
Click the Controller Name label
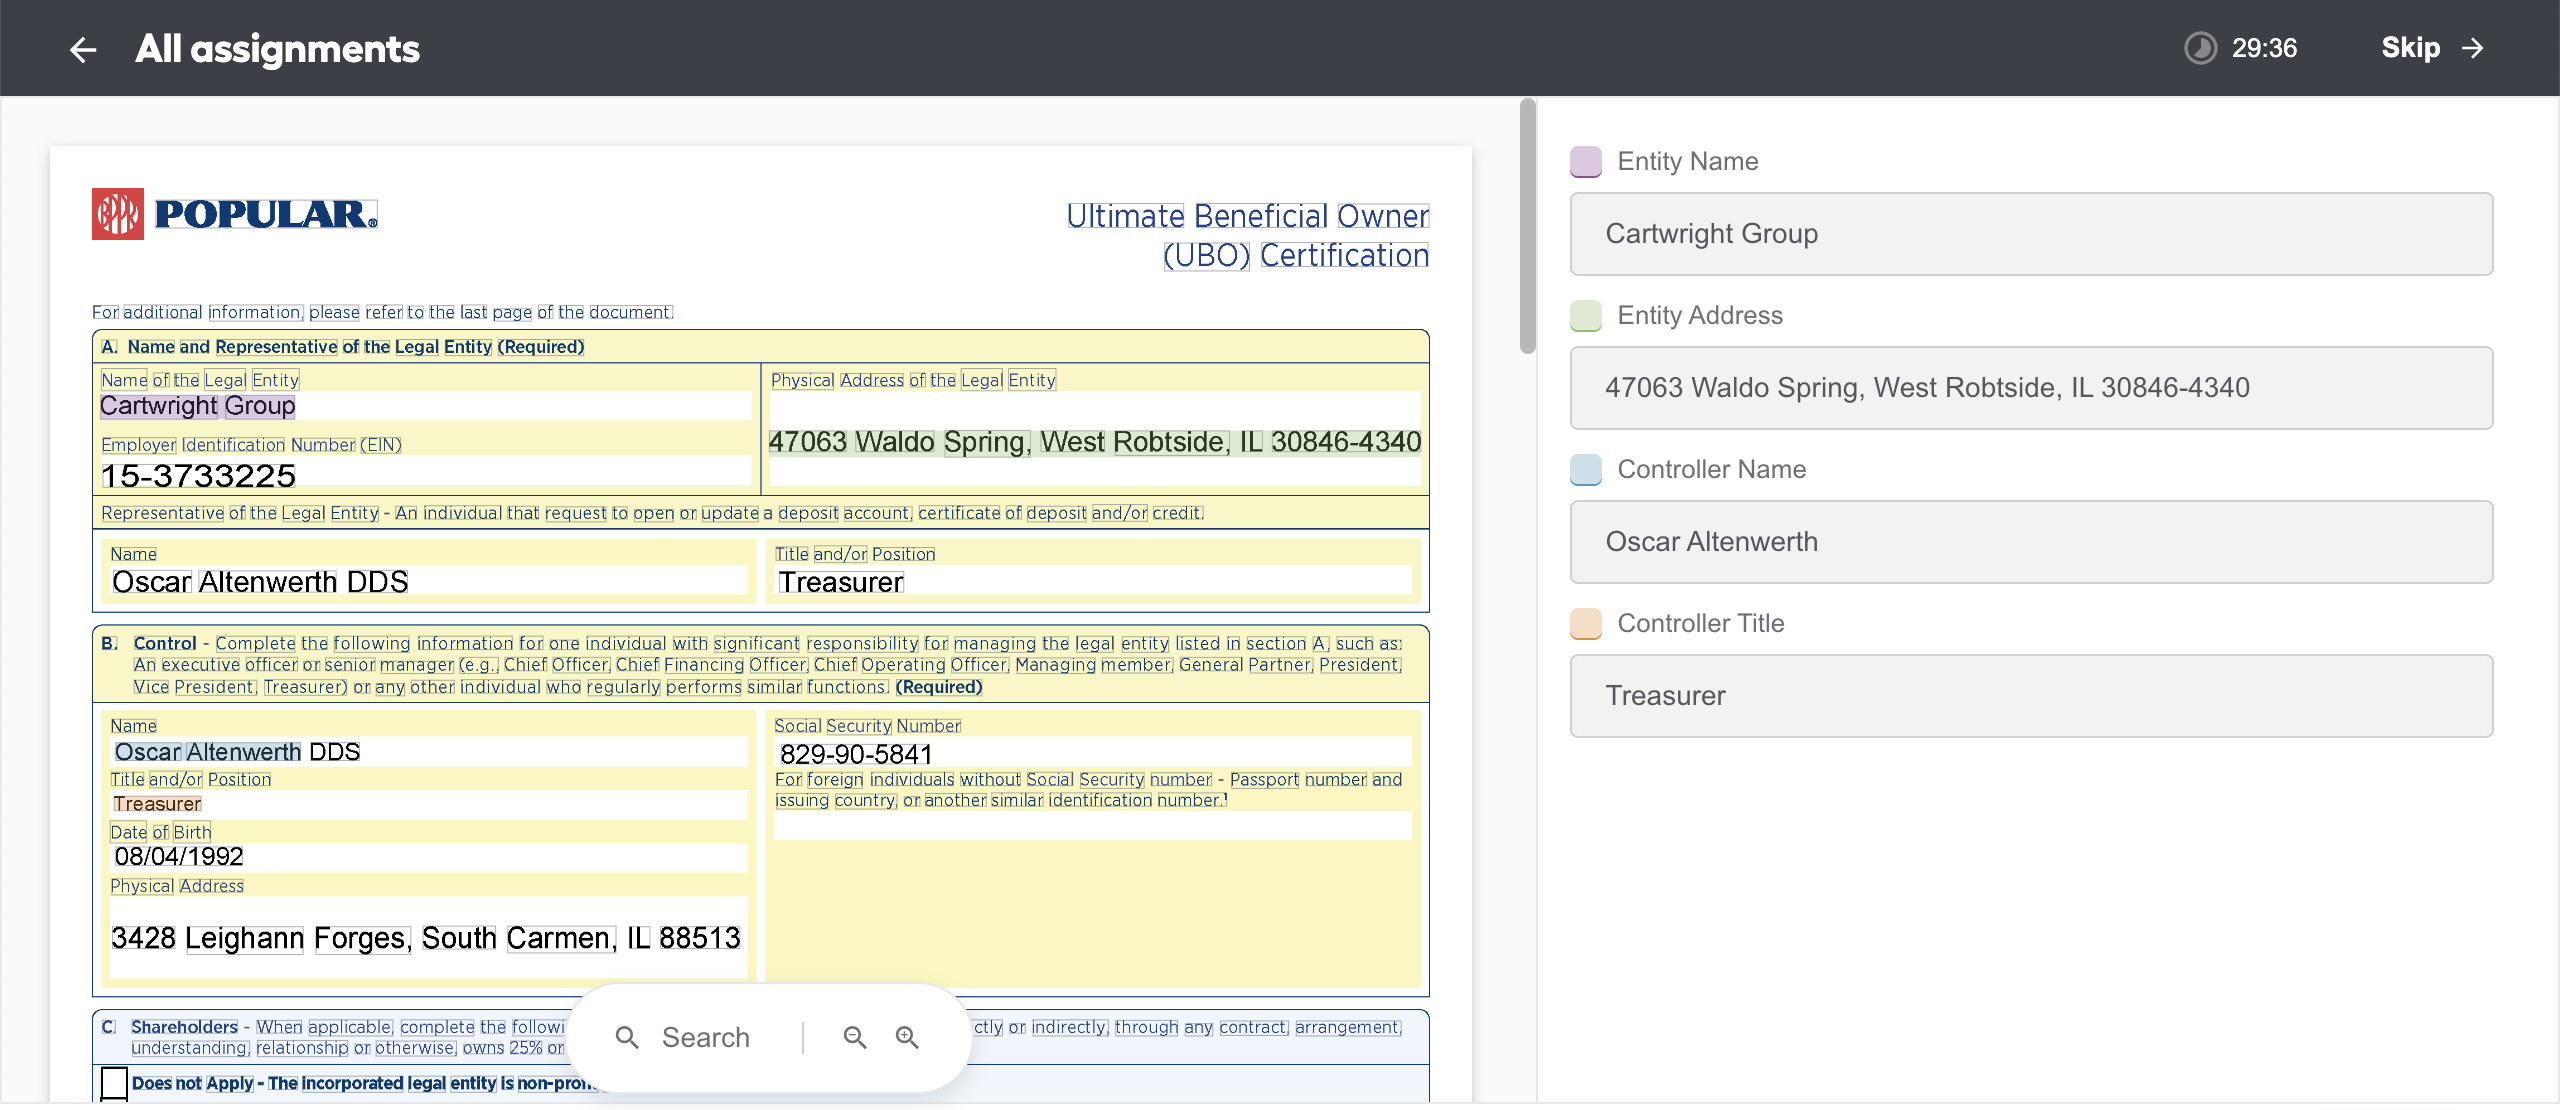coord(1711,469)
